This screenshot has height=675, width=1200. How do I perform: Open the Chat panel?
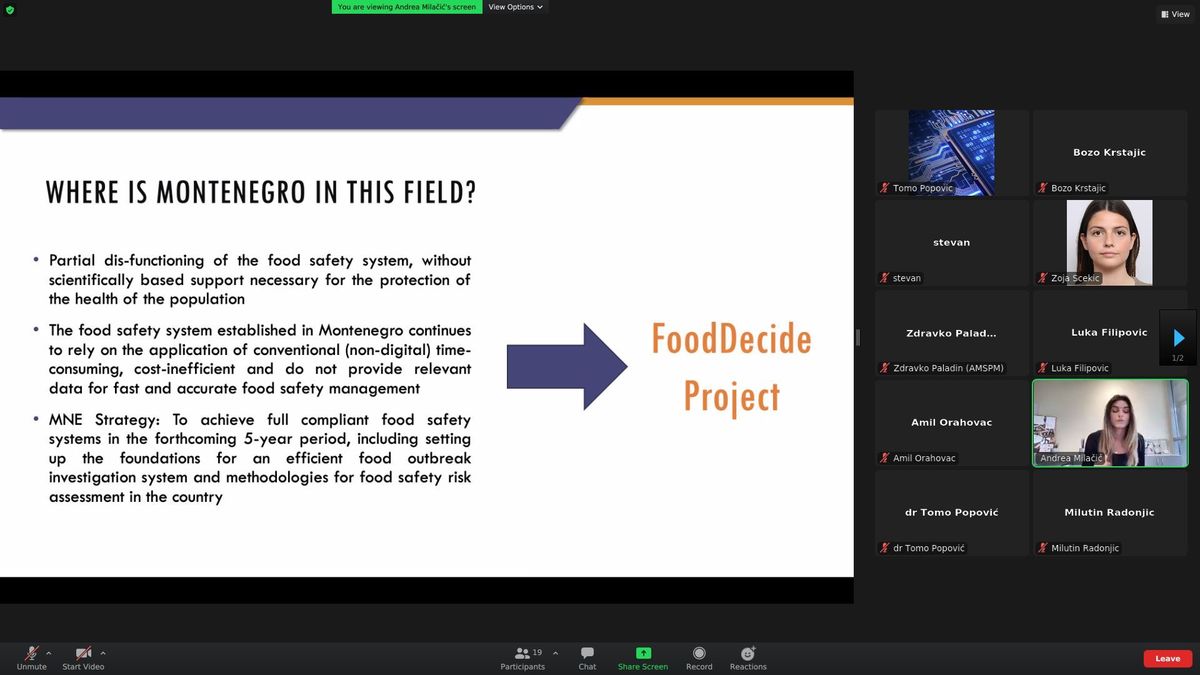[x=587, y=657]
